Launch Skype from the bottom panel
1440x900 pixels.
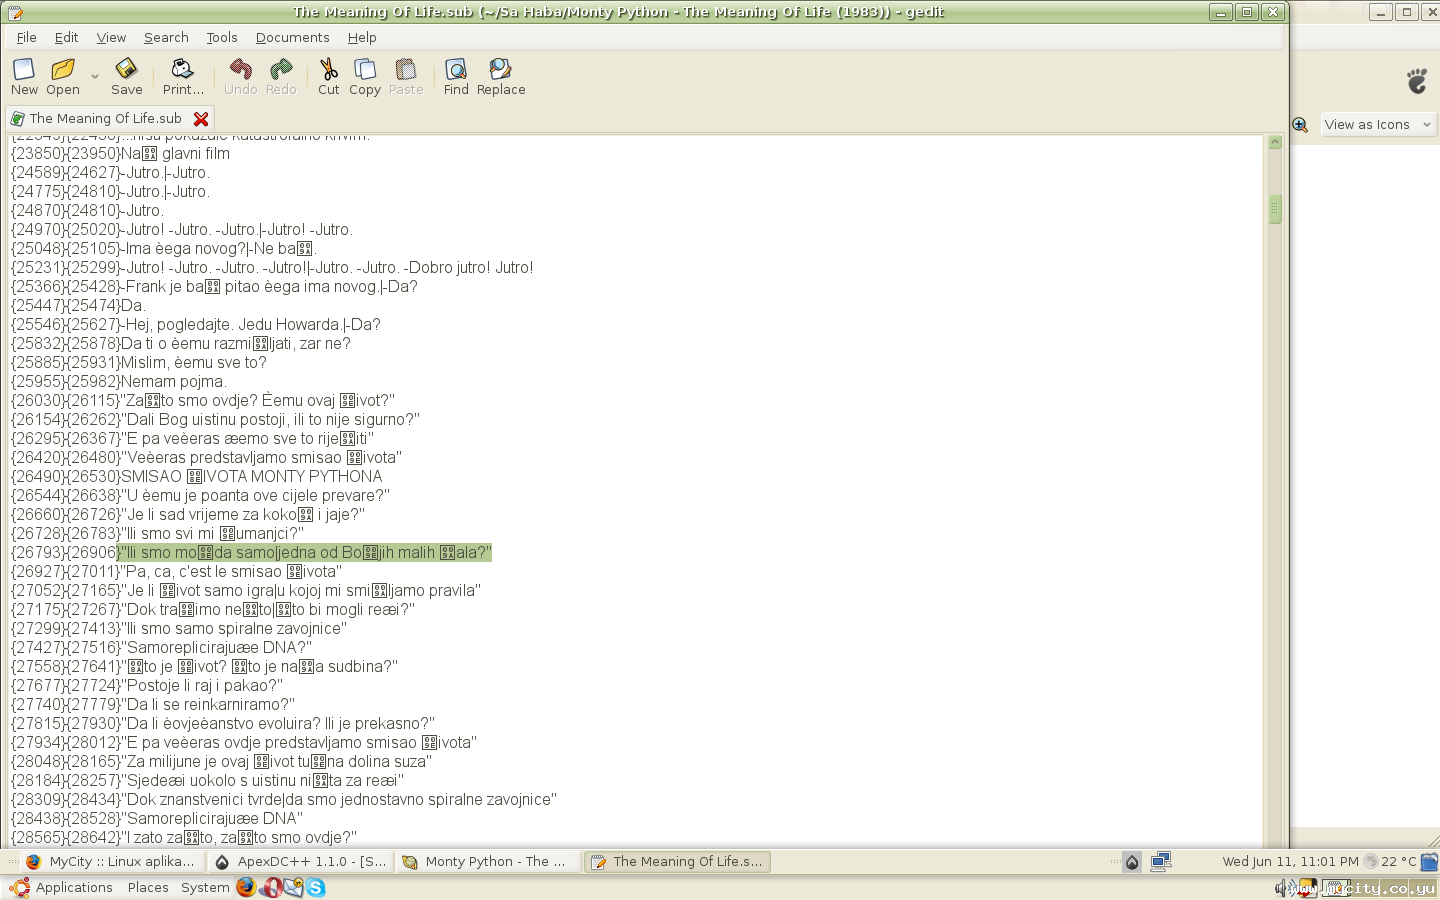pos(316,887)
